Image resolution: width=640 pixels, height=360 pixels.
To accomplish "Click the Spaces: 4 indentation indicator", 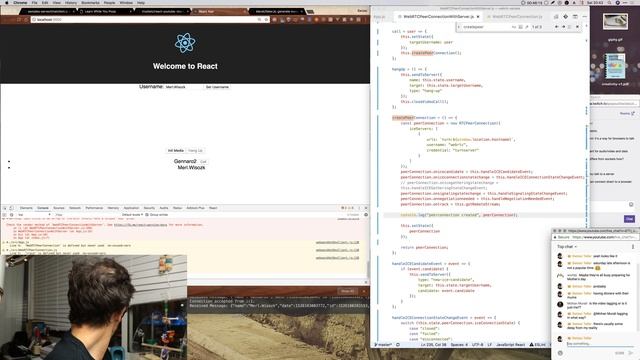I will [459, 345].
